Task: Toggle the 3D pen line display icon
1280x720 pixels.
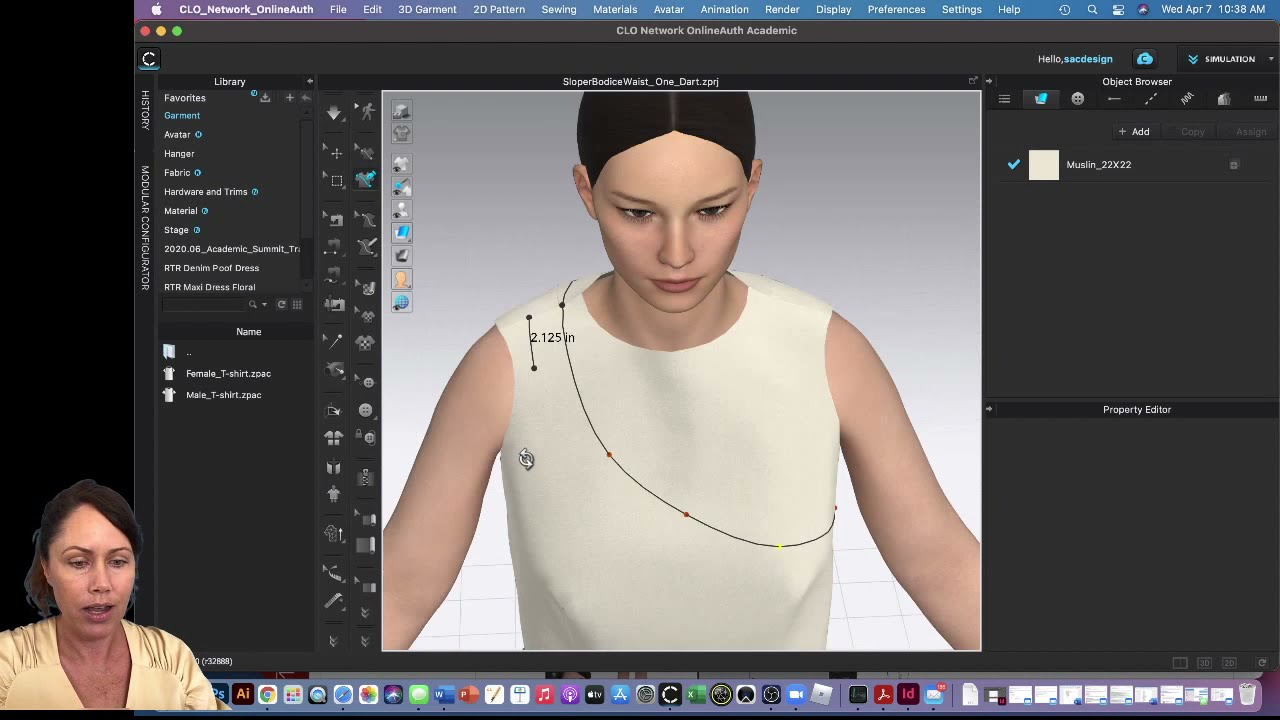Action: click(401, 186)
